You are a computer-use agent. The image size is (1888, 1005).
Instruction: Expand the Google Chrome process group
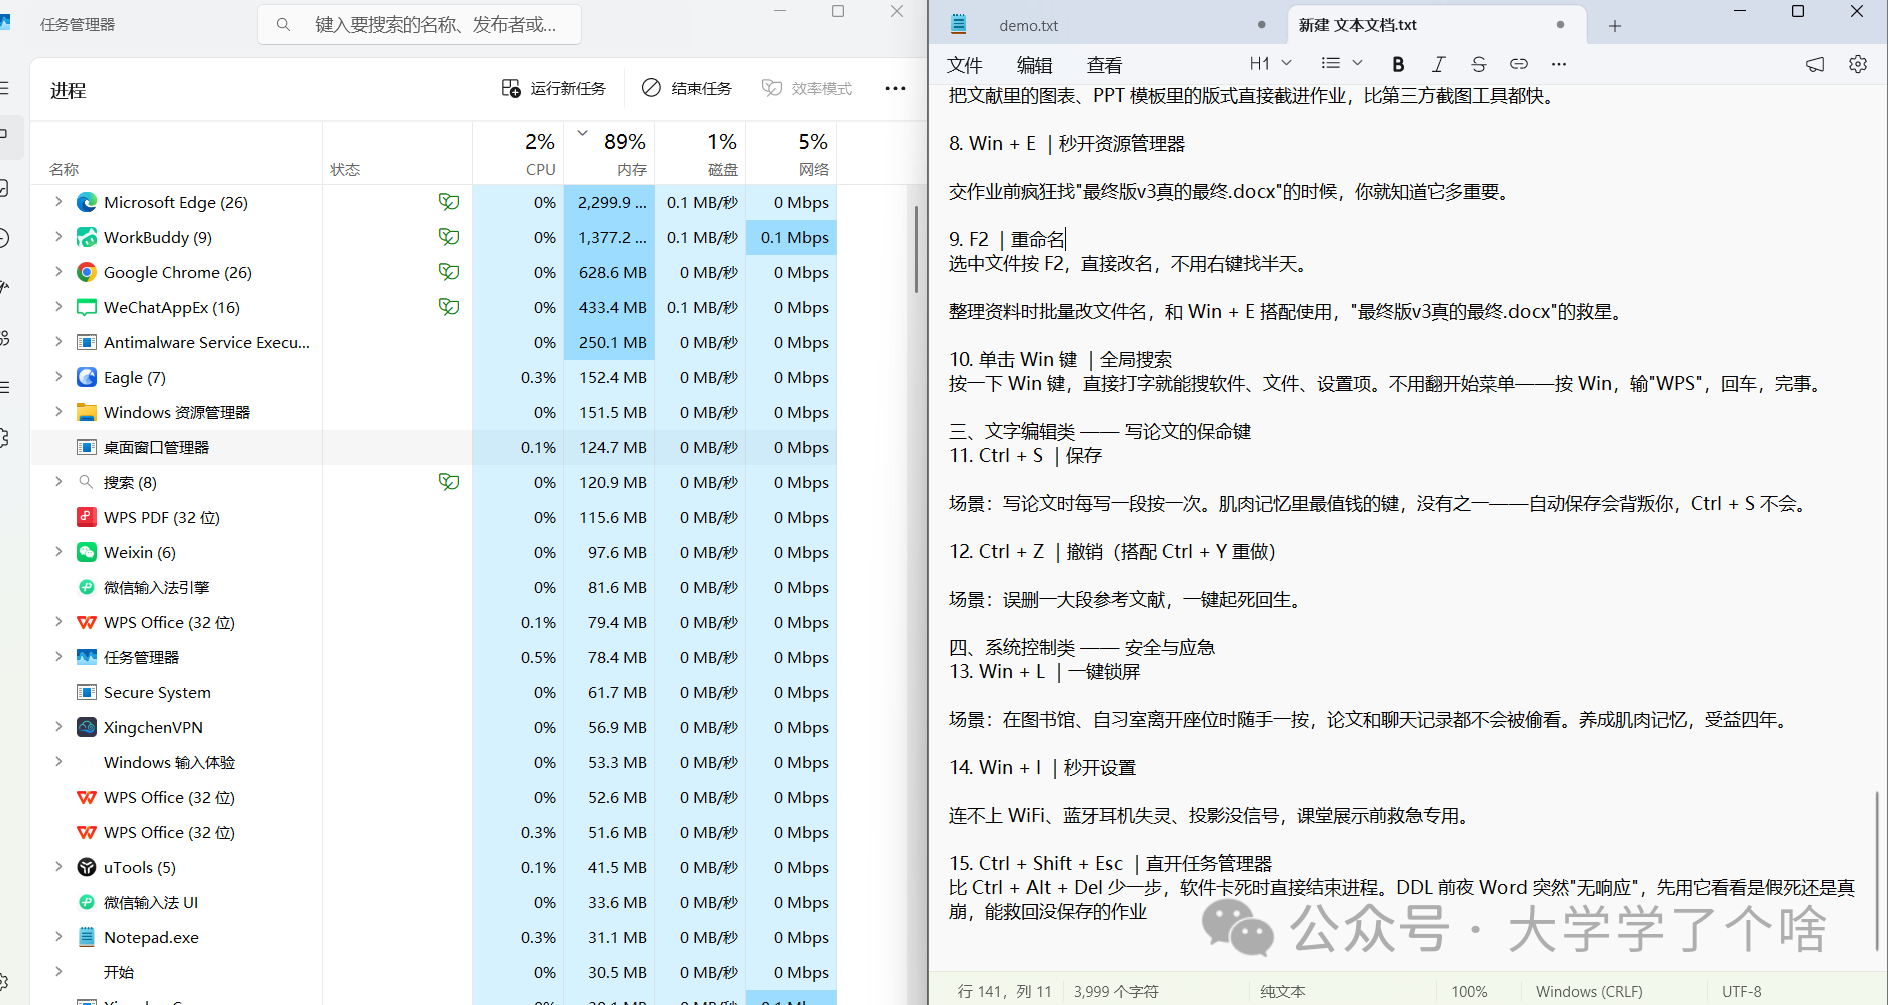point(58,272)
